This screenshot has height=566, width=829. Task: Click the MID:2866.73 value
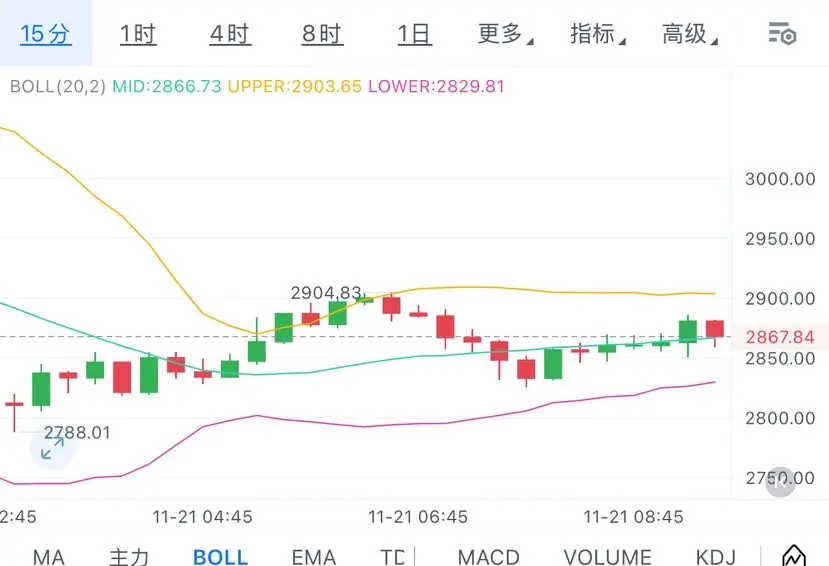167,86
